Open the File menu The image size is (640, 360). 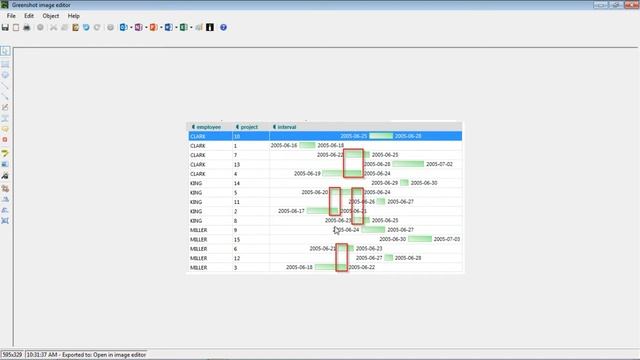[x=11, y=16]
